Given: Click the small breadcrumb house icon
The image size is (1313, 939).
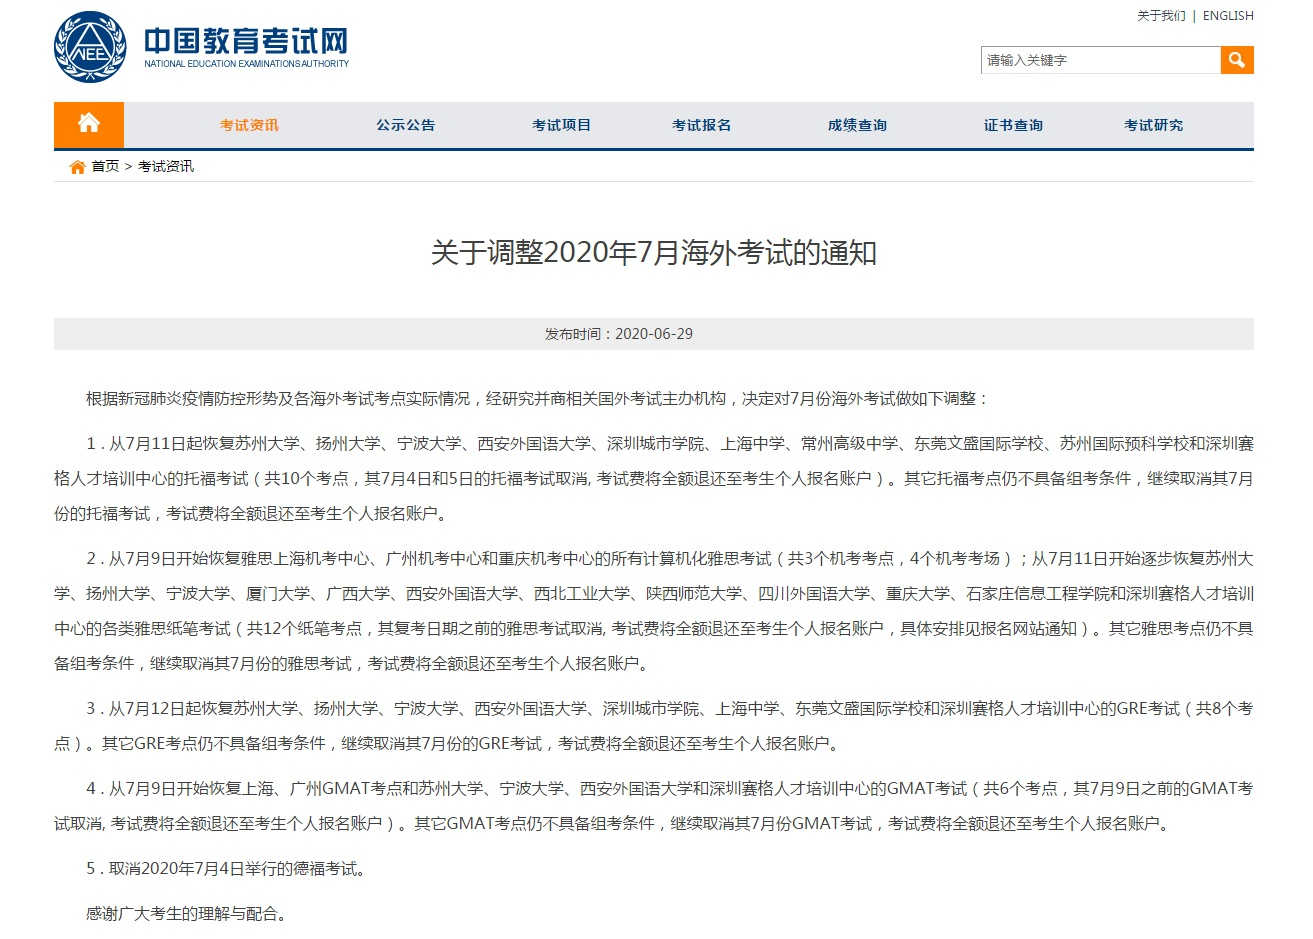Looking at the screenshot, I should [77, 167].
